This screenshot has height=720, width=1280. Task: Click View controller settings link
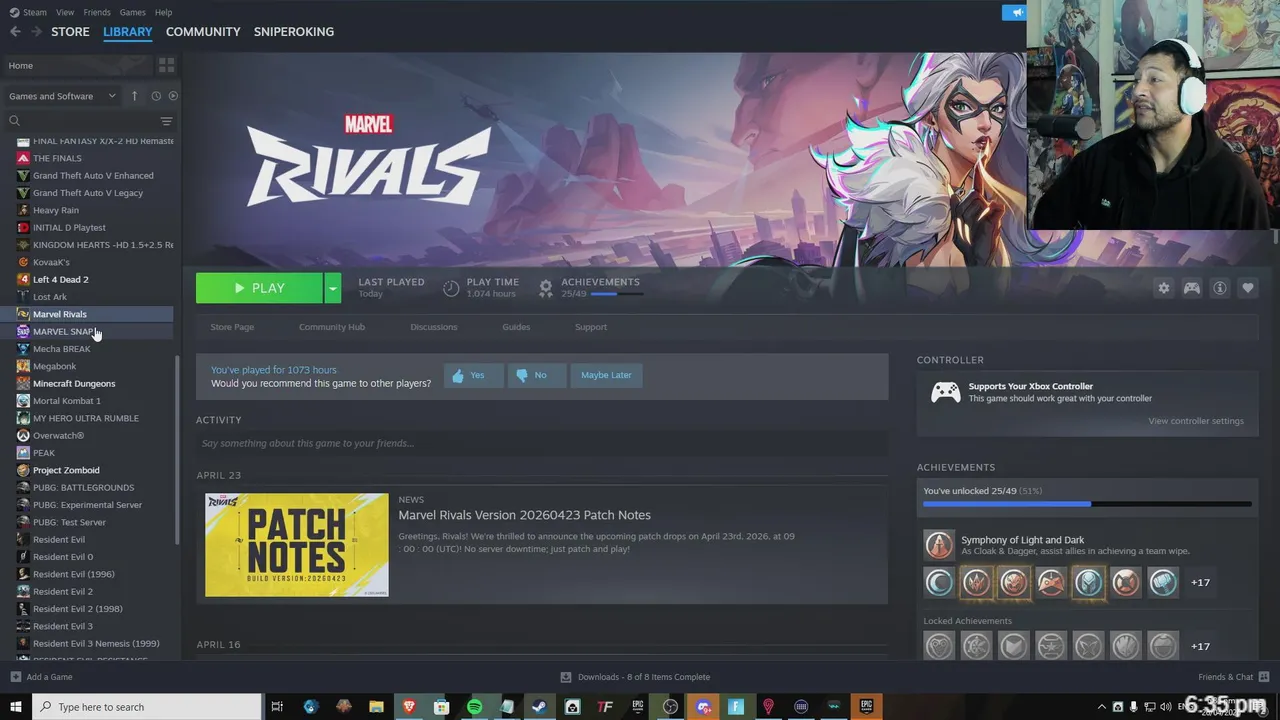(1196, 421)
